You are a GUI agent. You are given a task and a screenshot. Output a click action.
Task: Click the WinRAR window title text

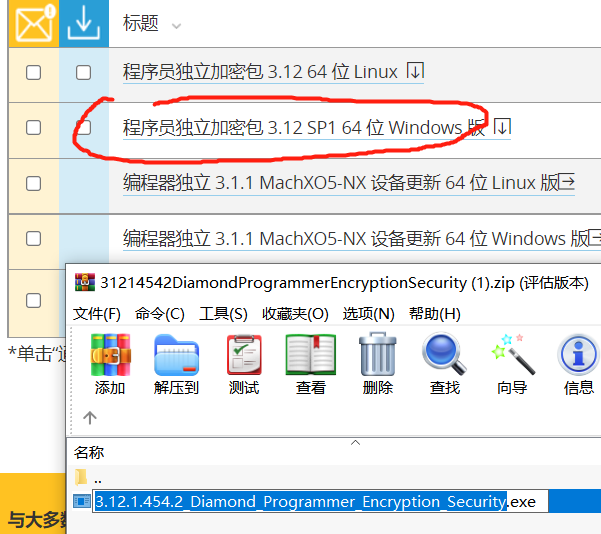point(344,283)
